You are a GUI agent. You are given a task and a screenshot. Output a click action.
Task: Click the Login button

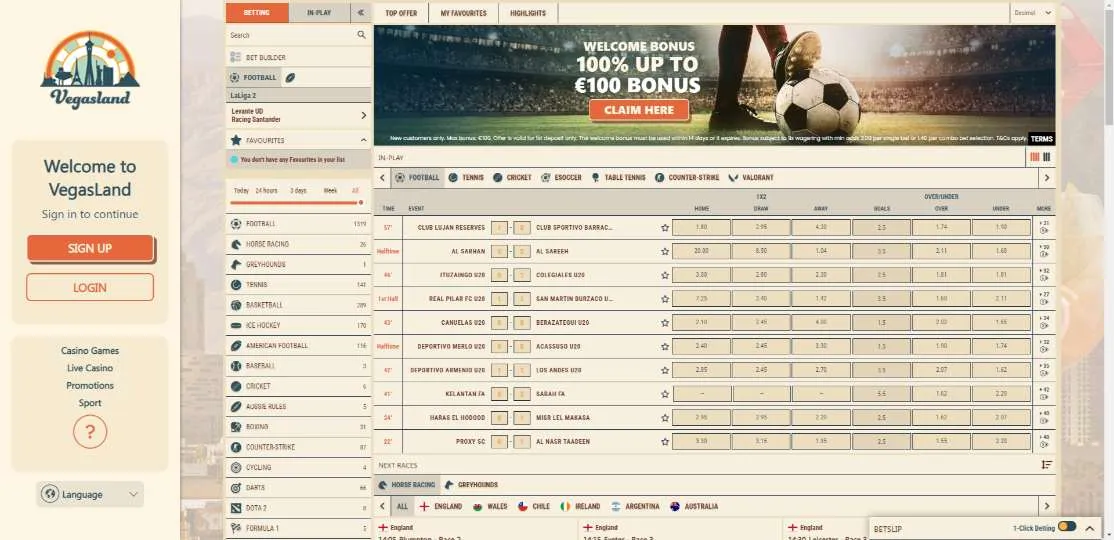[90, 288]
